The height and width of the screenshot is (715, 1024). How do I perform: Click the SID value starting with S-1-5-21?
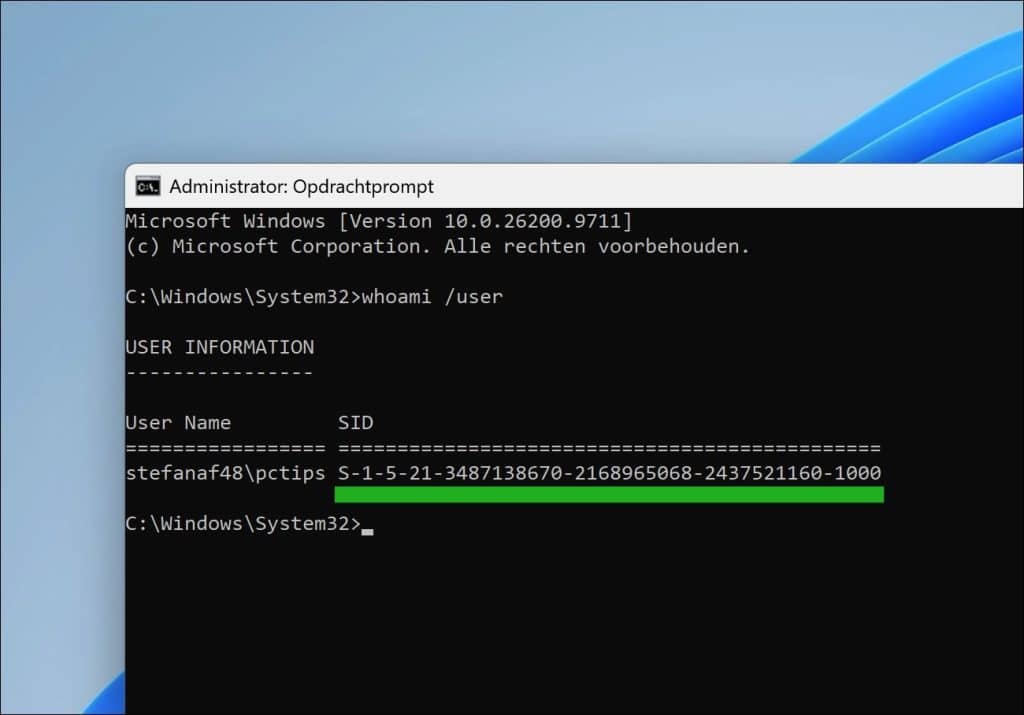(609, 473)
